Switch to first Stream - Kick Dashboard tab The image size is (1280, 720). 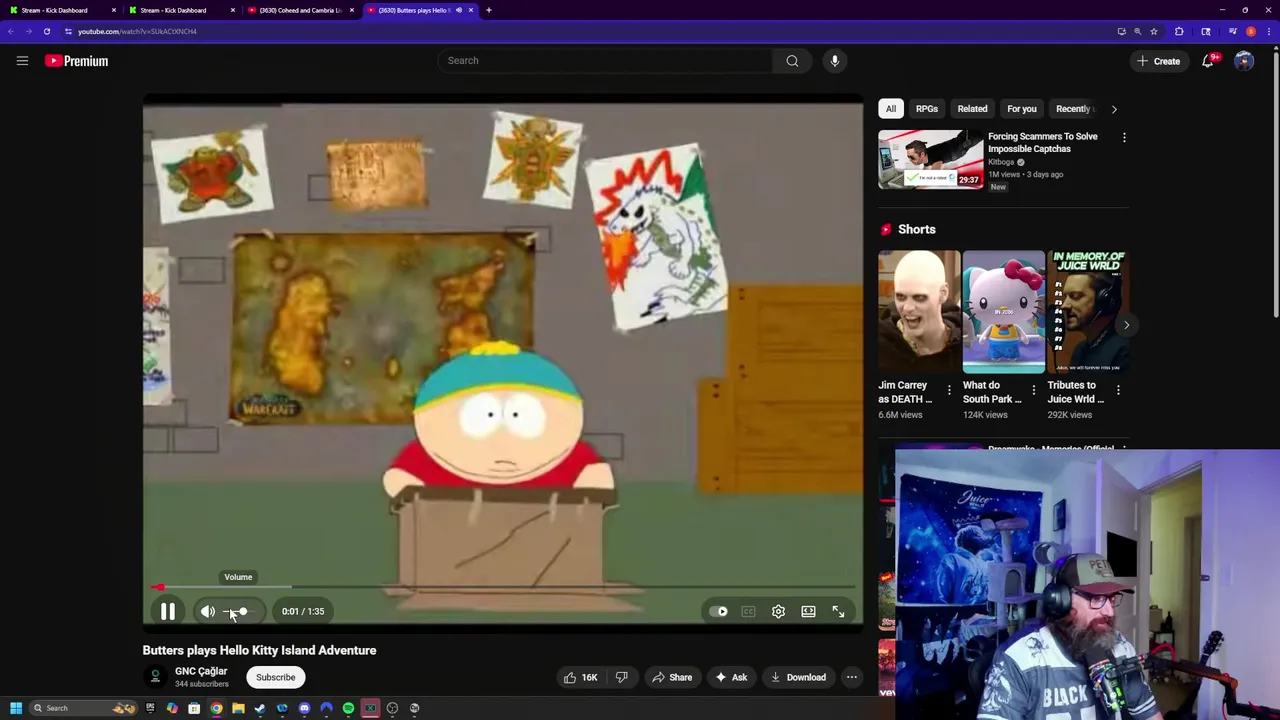coord(62,10)
